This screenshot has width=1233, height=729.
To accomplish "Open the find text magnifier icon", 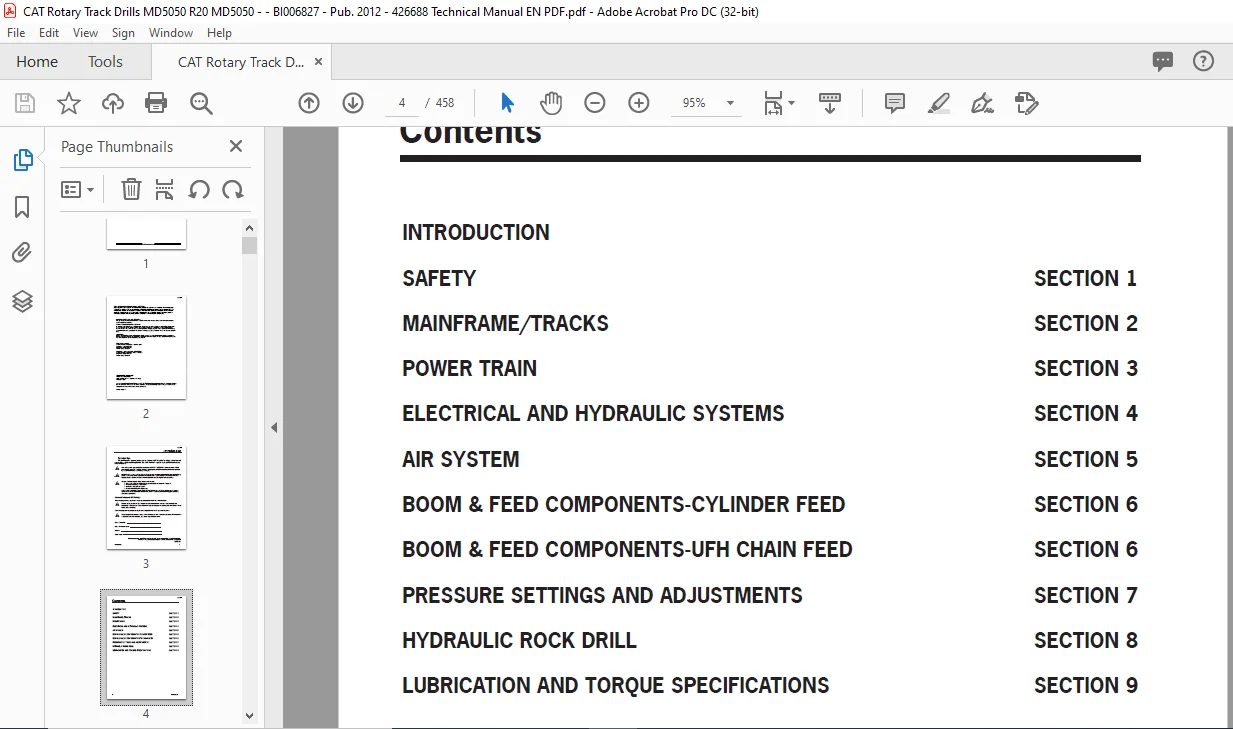I will (201, 103).
